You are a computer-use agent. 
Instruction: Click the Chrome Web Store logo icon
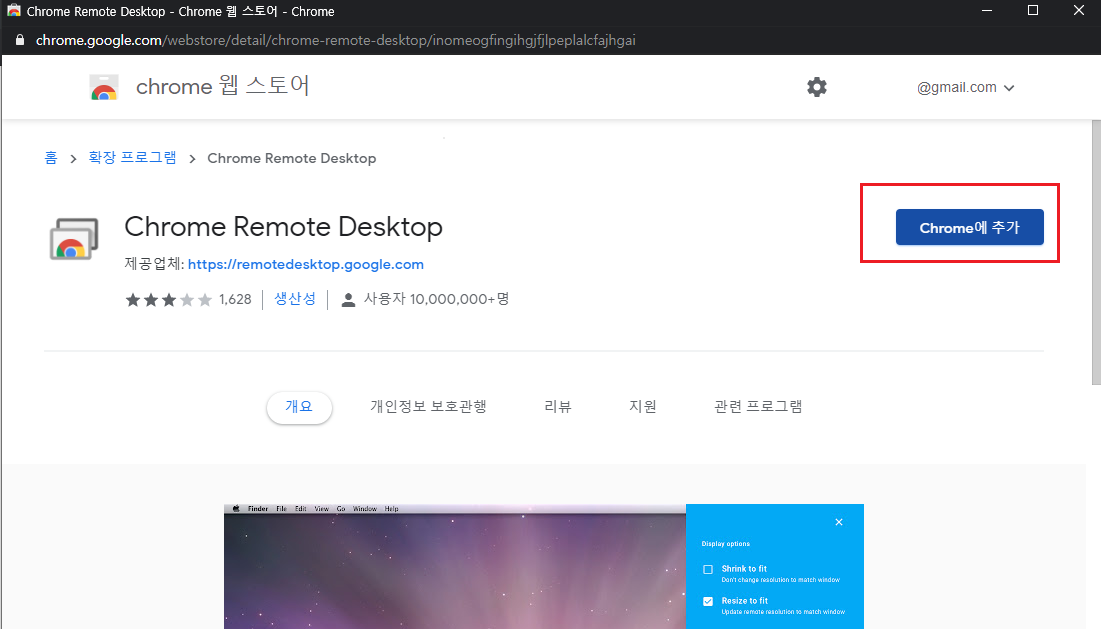(104, 87)
